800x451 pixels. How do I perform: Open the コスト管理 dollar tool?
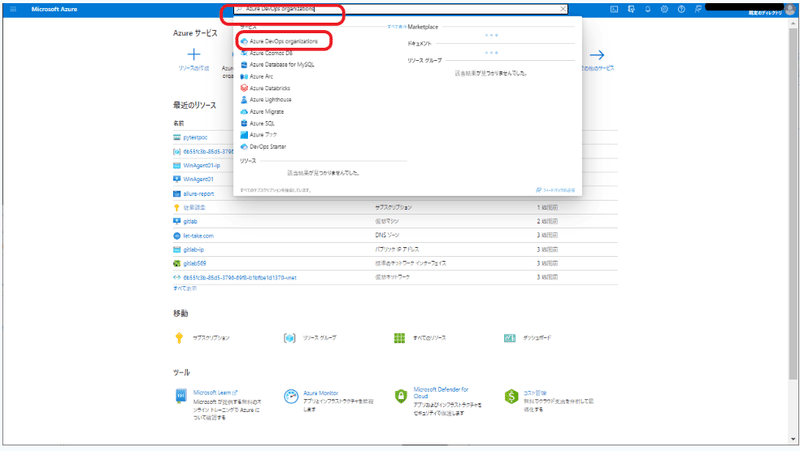[535, 393]
